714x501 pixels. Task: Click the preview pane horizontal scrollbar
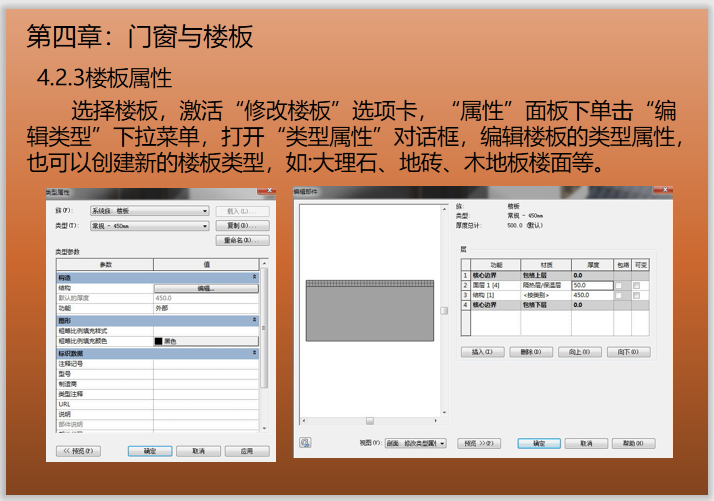tap(369, 421)
